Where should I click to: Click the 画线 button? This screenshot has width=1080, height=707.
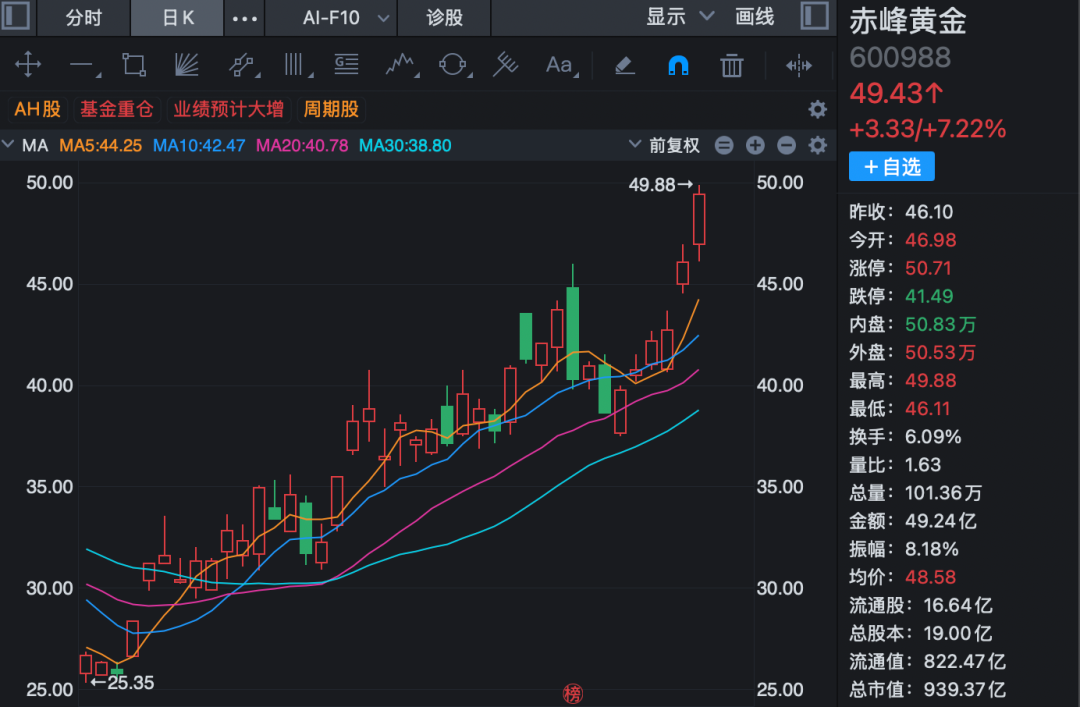[754, 17]
